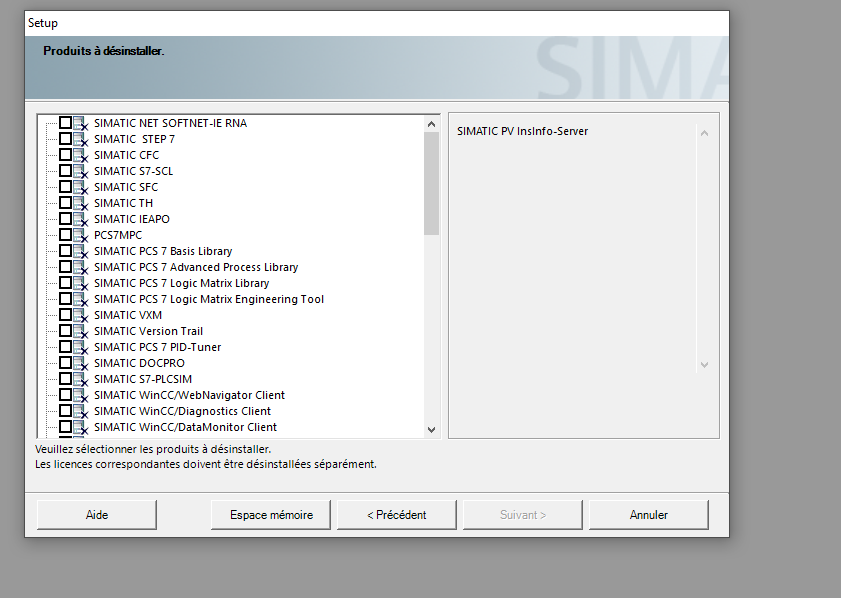Select SIMATIC PCS 7 Logic Matrix Engineering Tool
The width and height of the screenshot is (841, 598).
pos(209,299)
